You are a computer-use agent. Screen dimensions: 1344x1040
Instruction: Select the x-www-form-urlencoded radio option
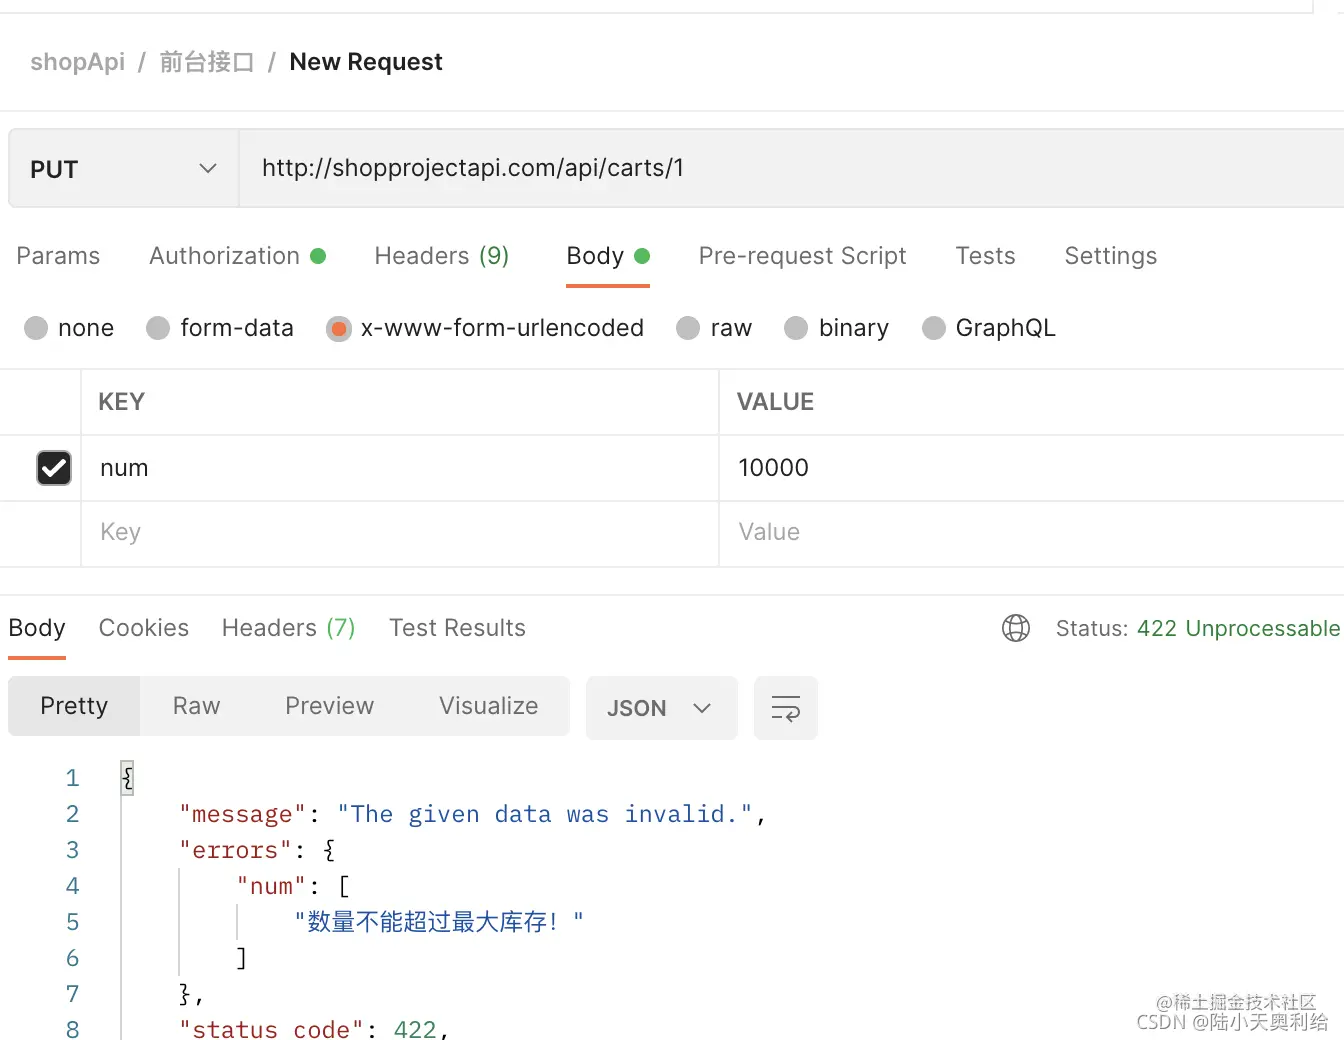(339, 328)
